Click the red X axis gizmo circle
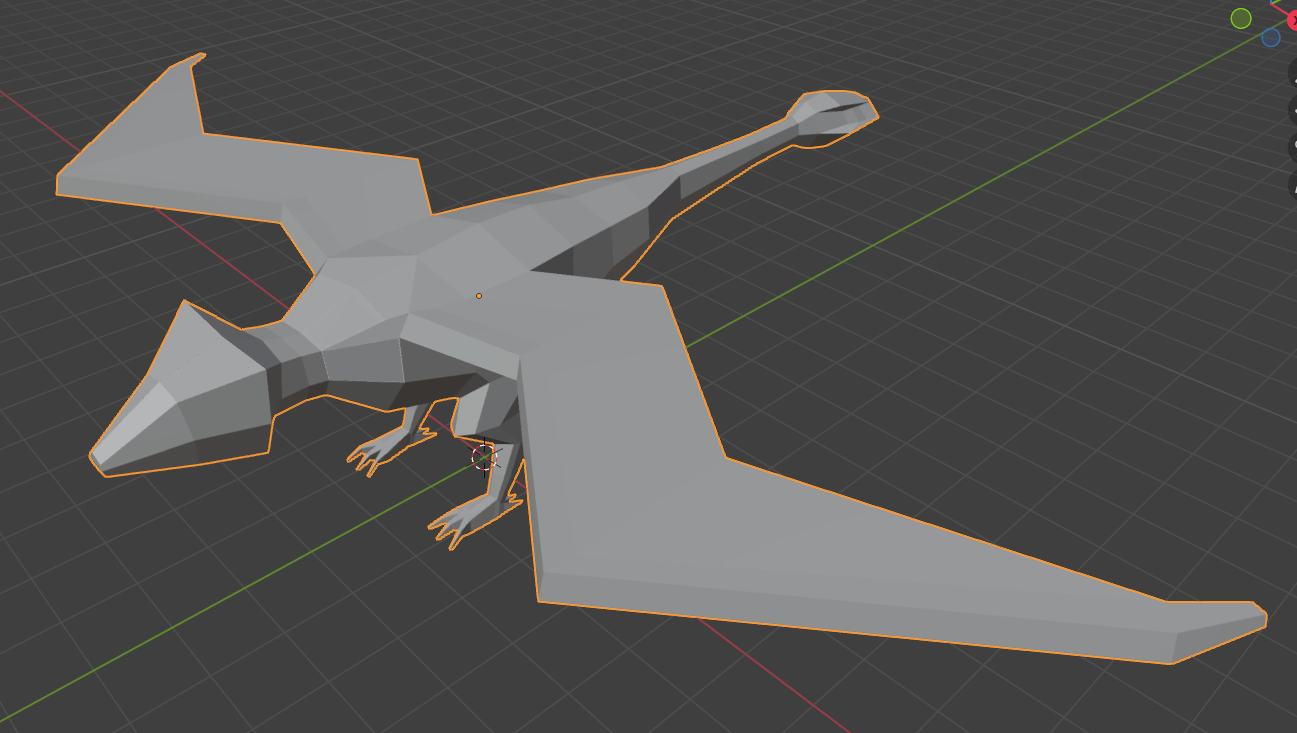The image size is (1297, 733). pyautogui.click(x=1291, y=19)
